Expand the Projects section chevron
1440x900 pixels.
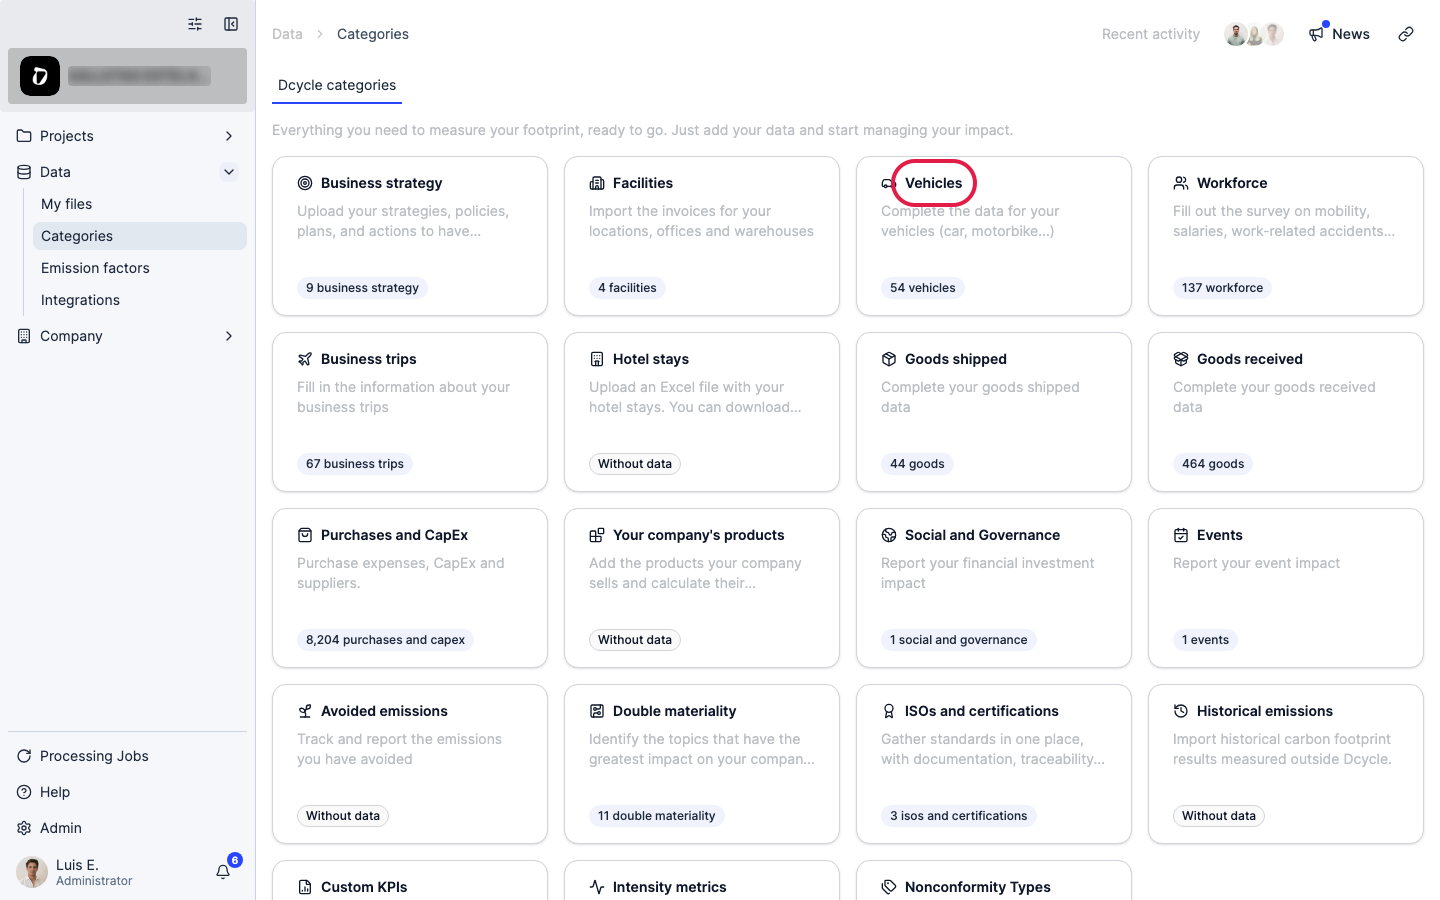229,136
